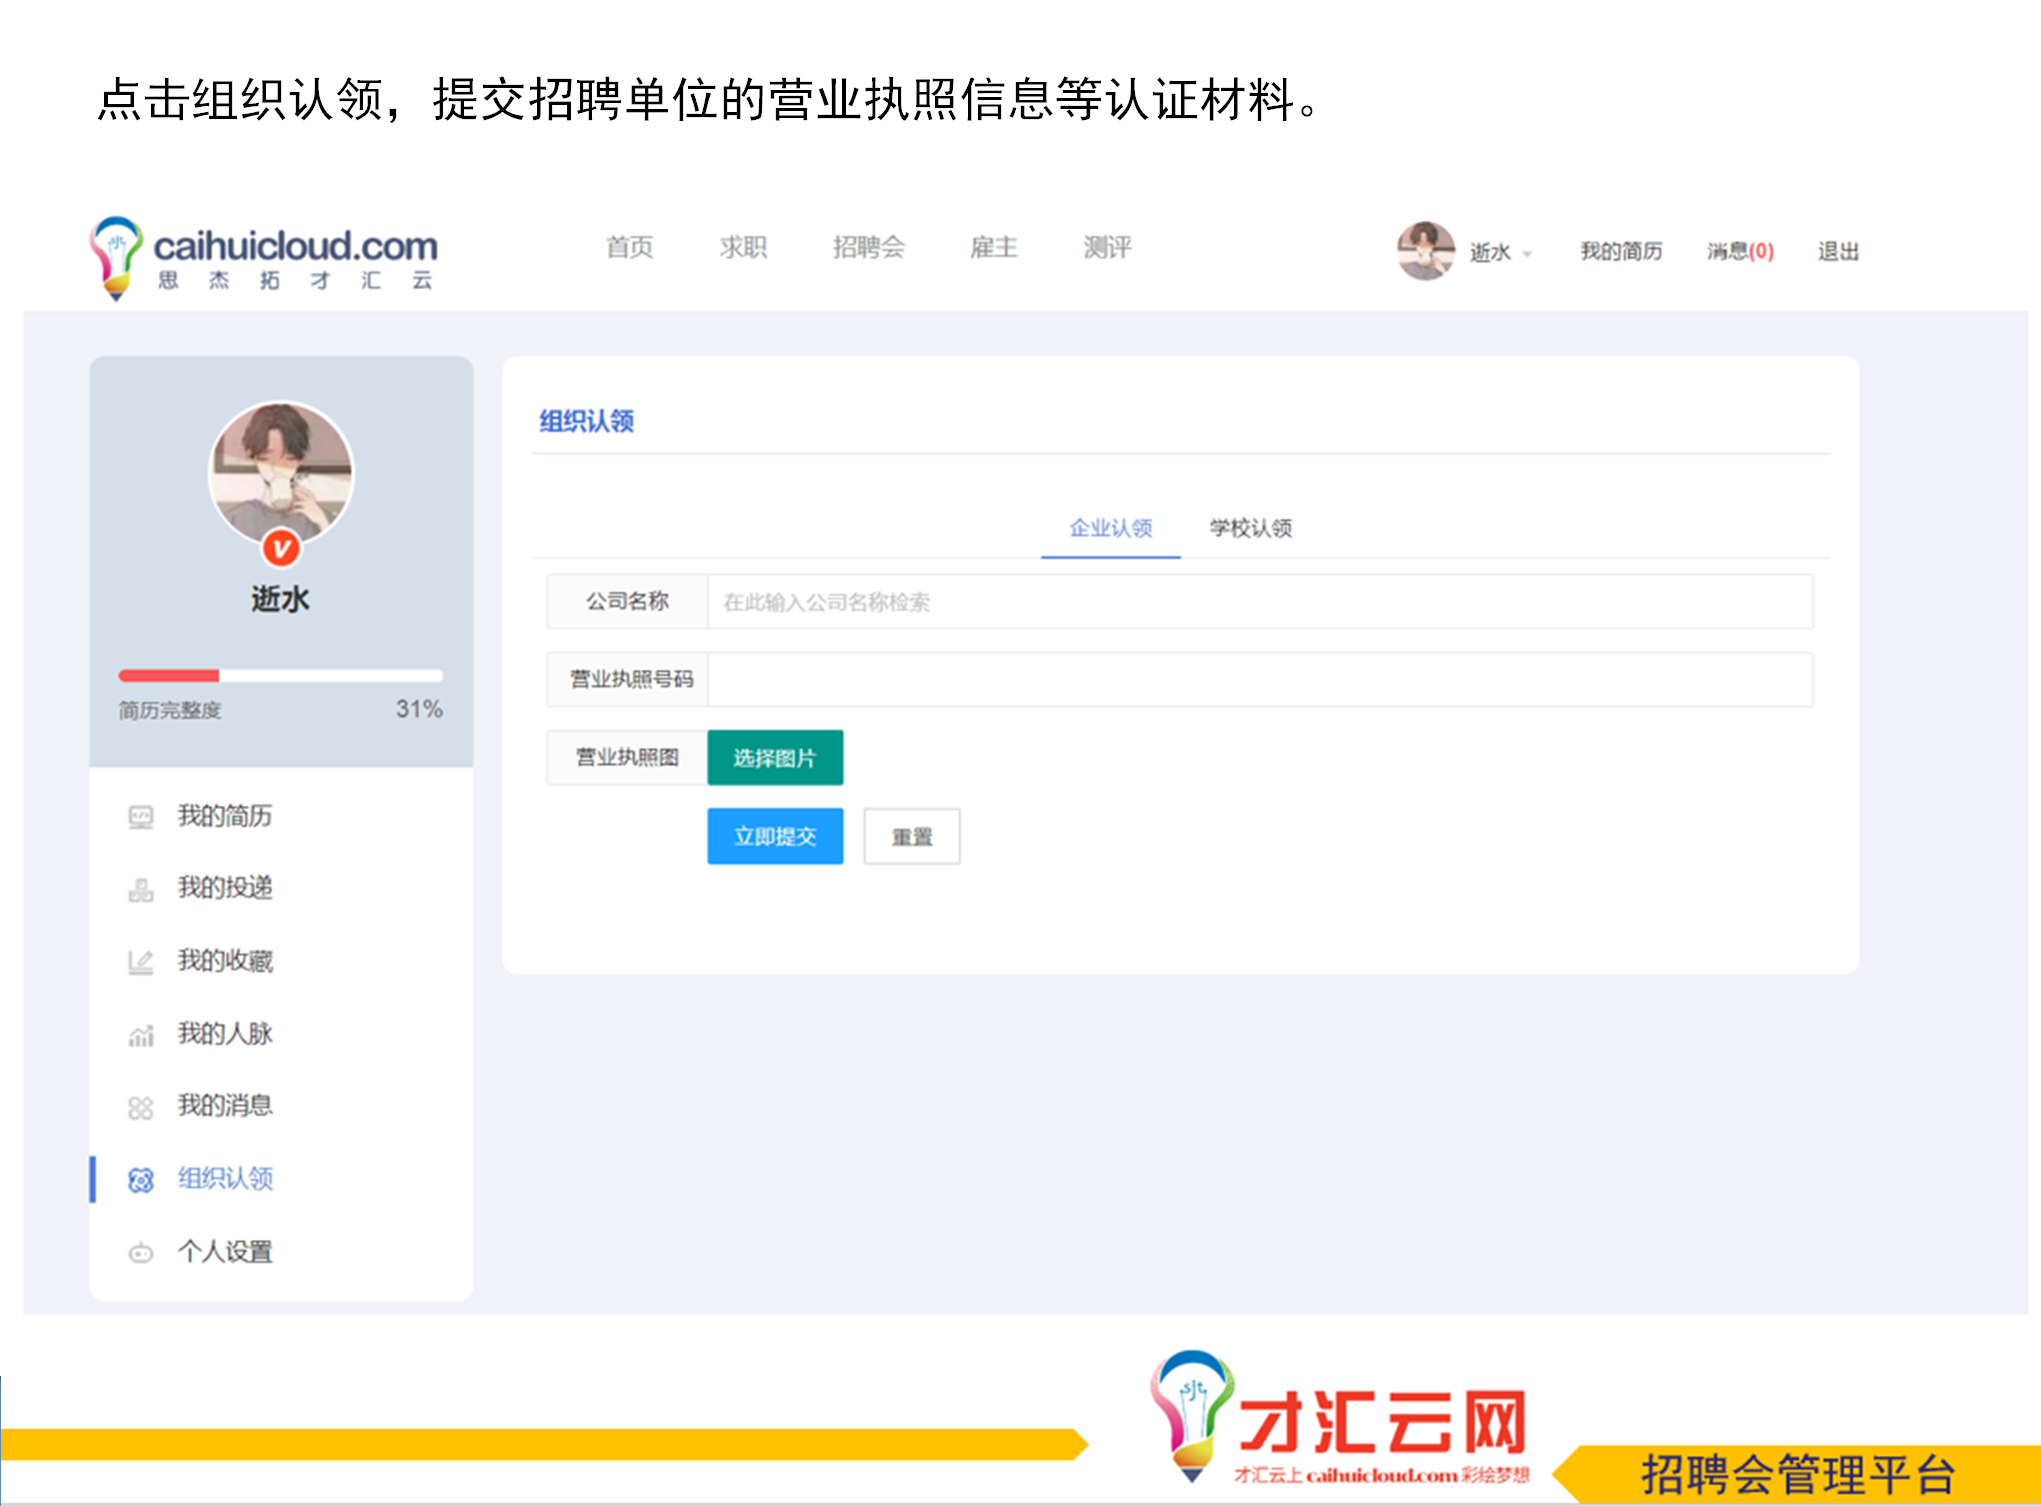Expand the 逝水 user dropdown arrow
The height and width of the screenshot is (1506, 2041).
pos(1527,254)
